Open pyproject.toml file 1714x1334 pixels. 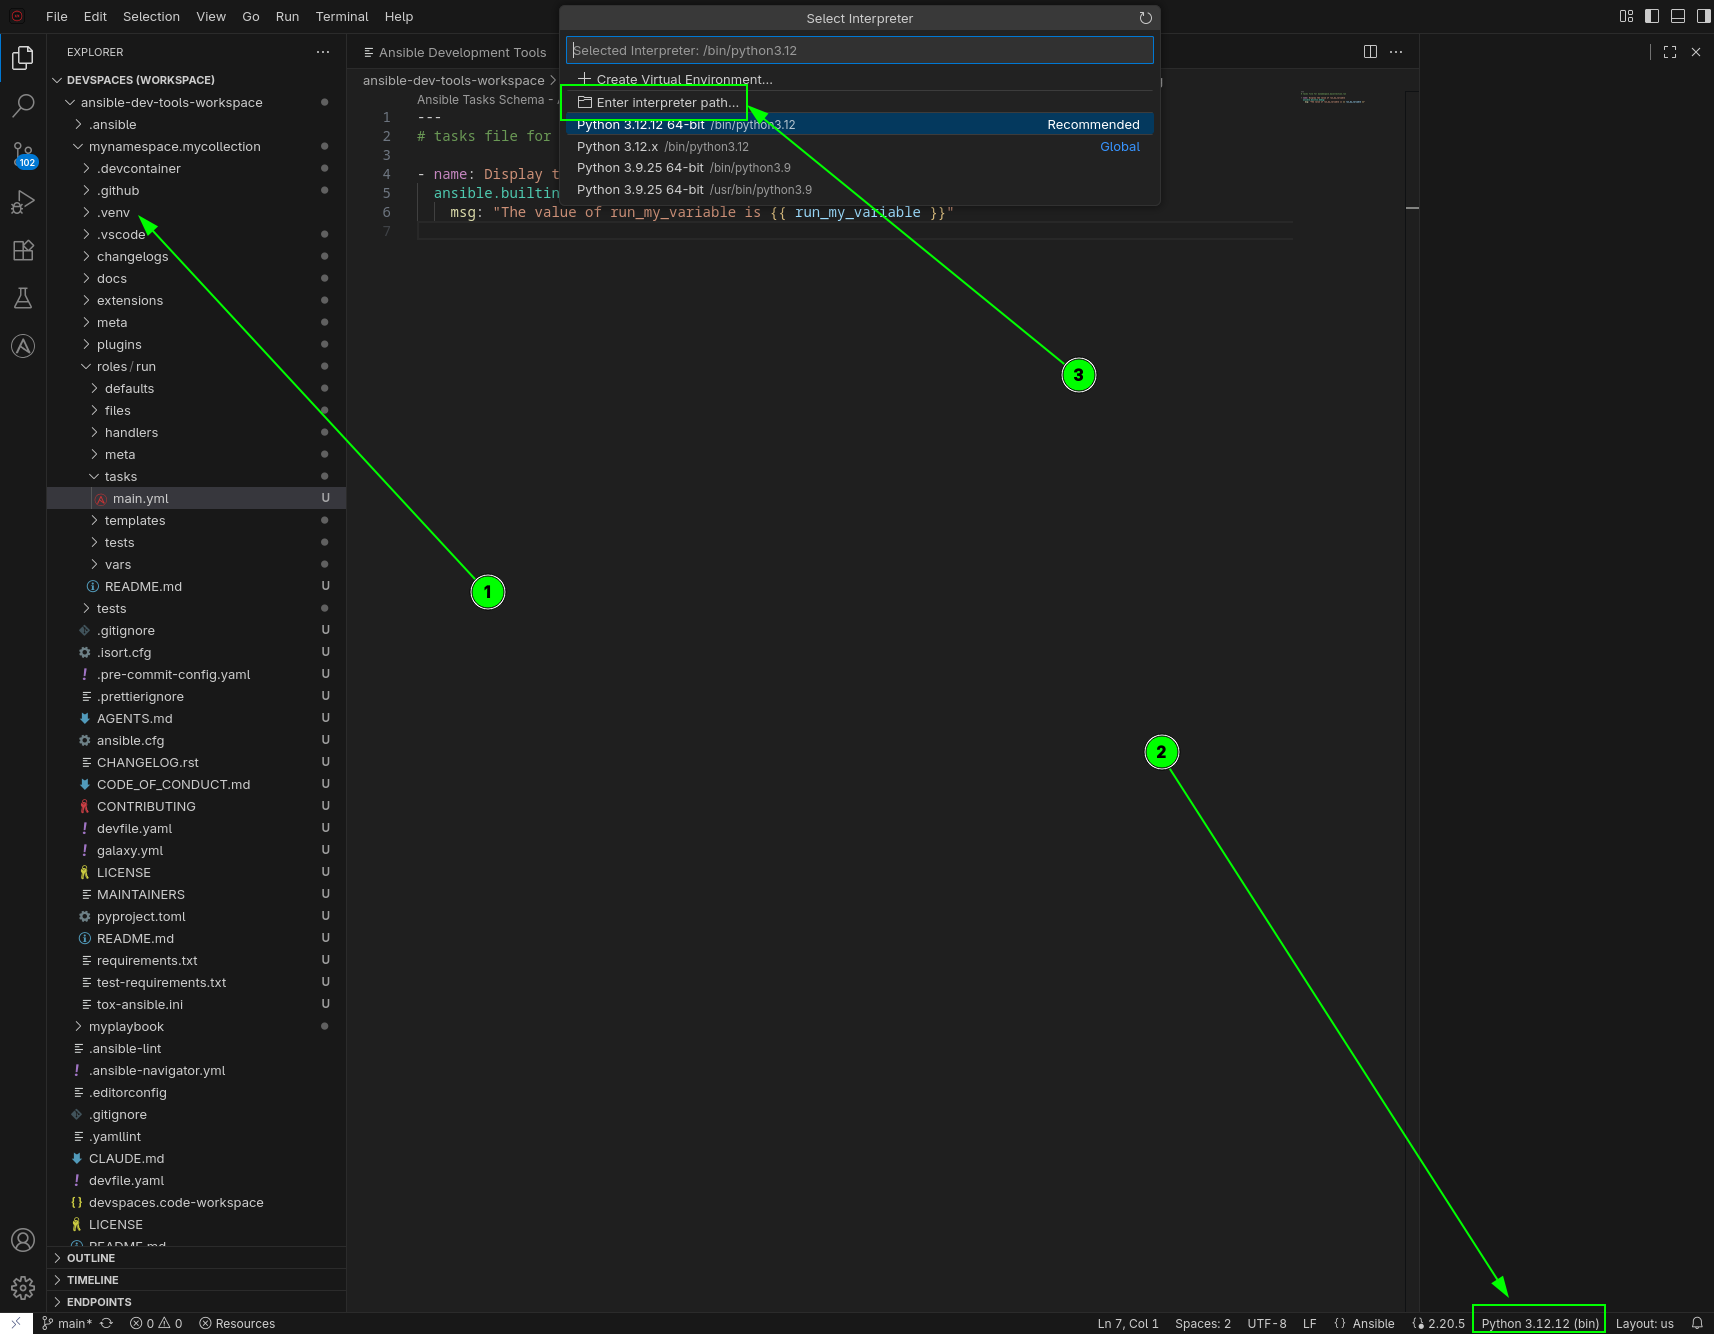196,916
